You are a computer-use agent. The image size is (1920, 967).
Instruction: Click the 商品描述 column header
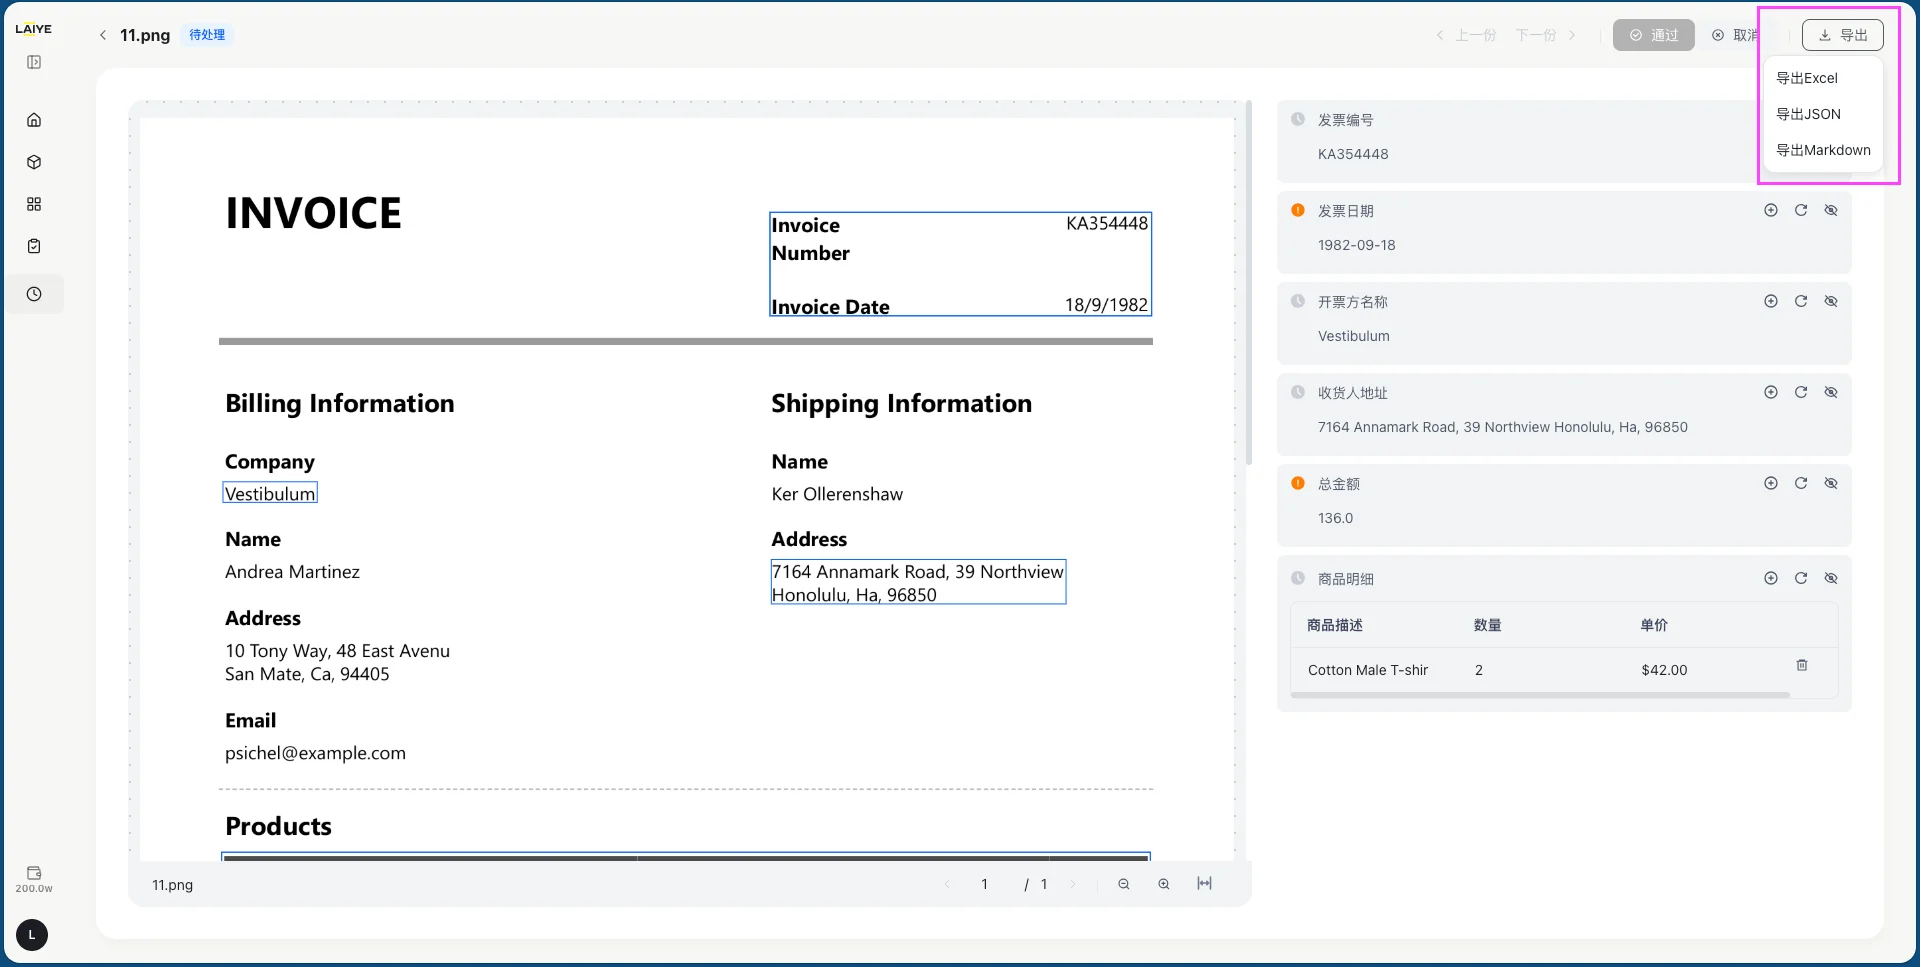tap(1335, 625)
